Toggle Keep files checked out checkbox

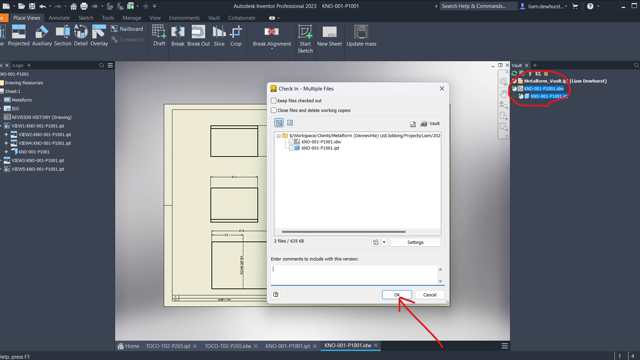point(274,100)
